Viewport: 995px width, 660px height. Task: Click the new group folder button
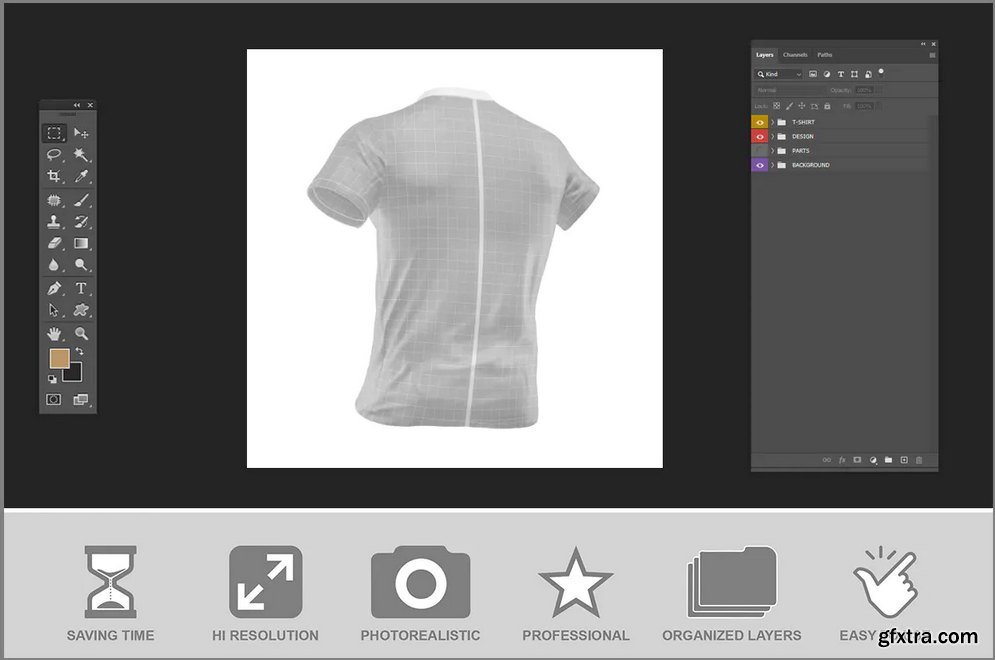[x=888, y=460]
